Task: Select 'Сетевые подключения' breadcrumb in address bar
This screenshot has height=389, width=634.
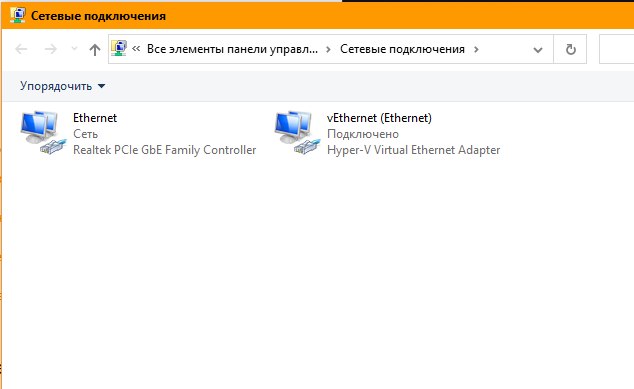Action: pos(402,49)
